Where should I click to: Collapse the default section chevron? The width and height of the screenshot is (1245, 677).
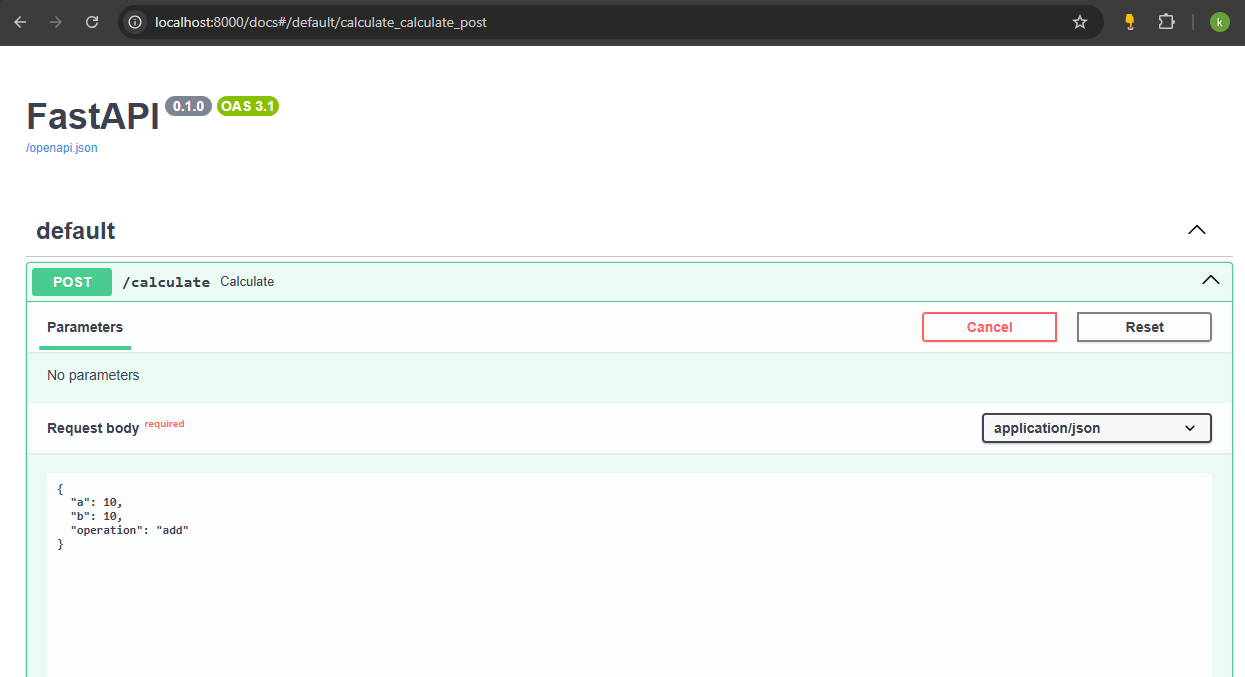1196,231
